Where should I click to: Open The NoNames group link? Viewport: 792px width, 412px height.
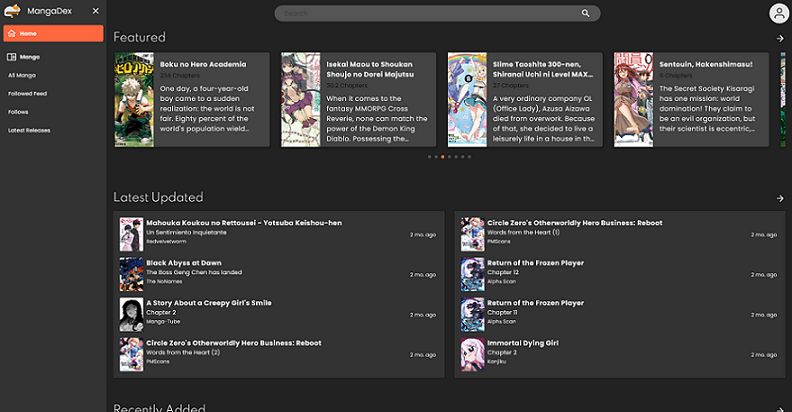(x=164, y=281)
